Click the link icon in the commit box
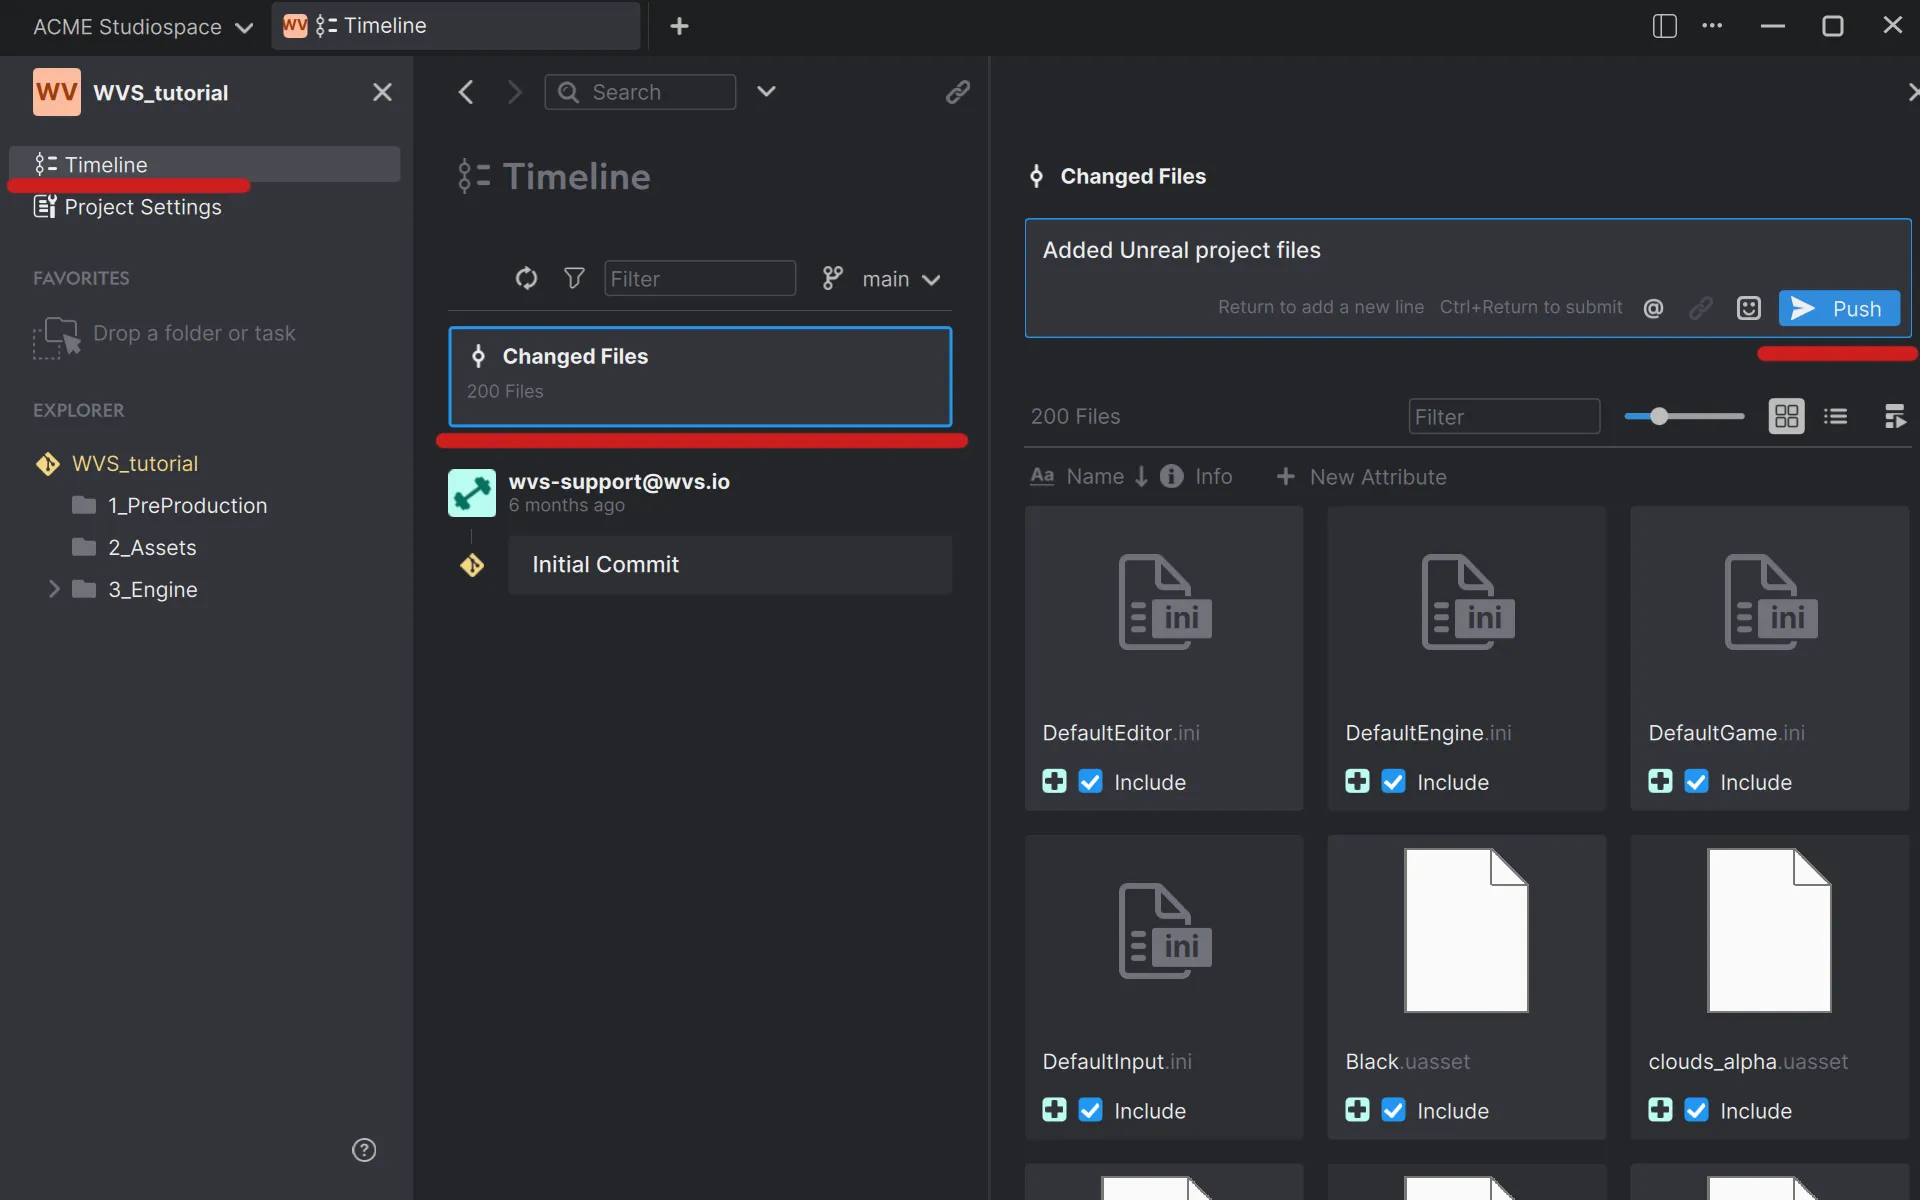The width and height of the screenshot is (1920, 1200). point(1701,307)
